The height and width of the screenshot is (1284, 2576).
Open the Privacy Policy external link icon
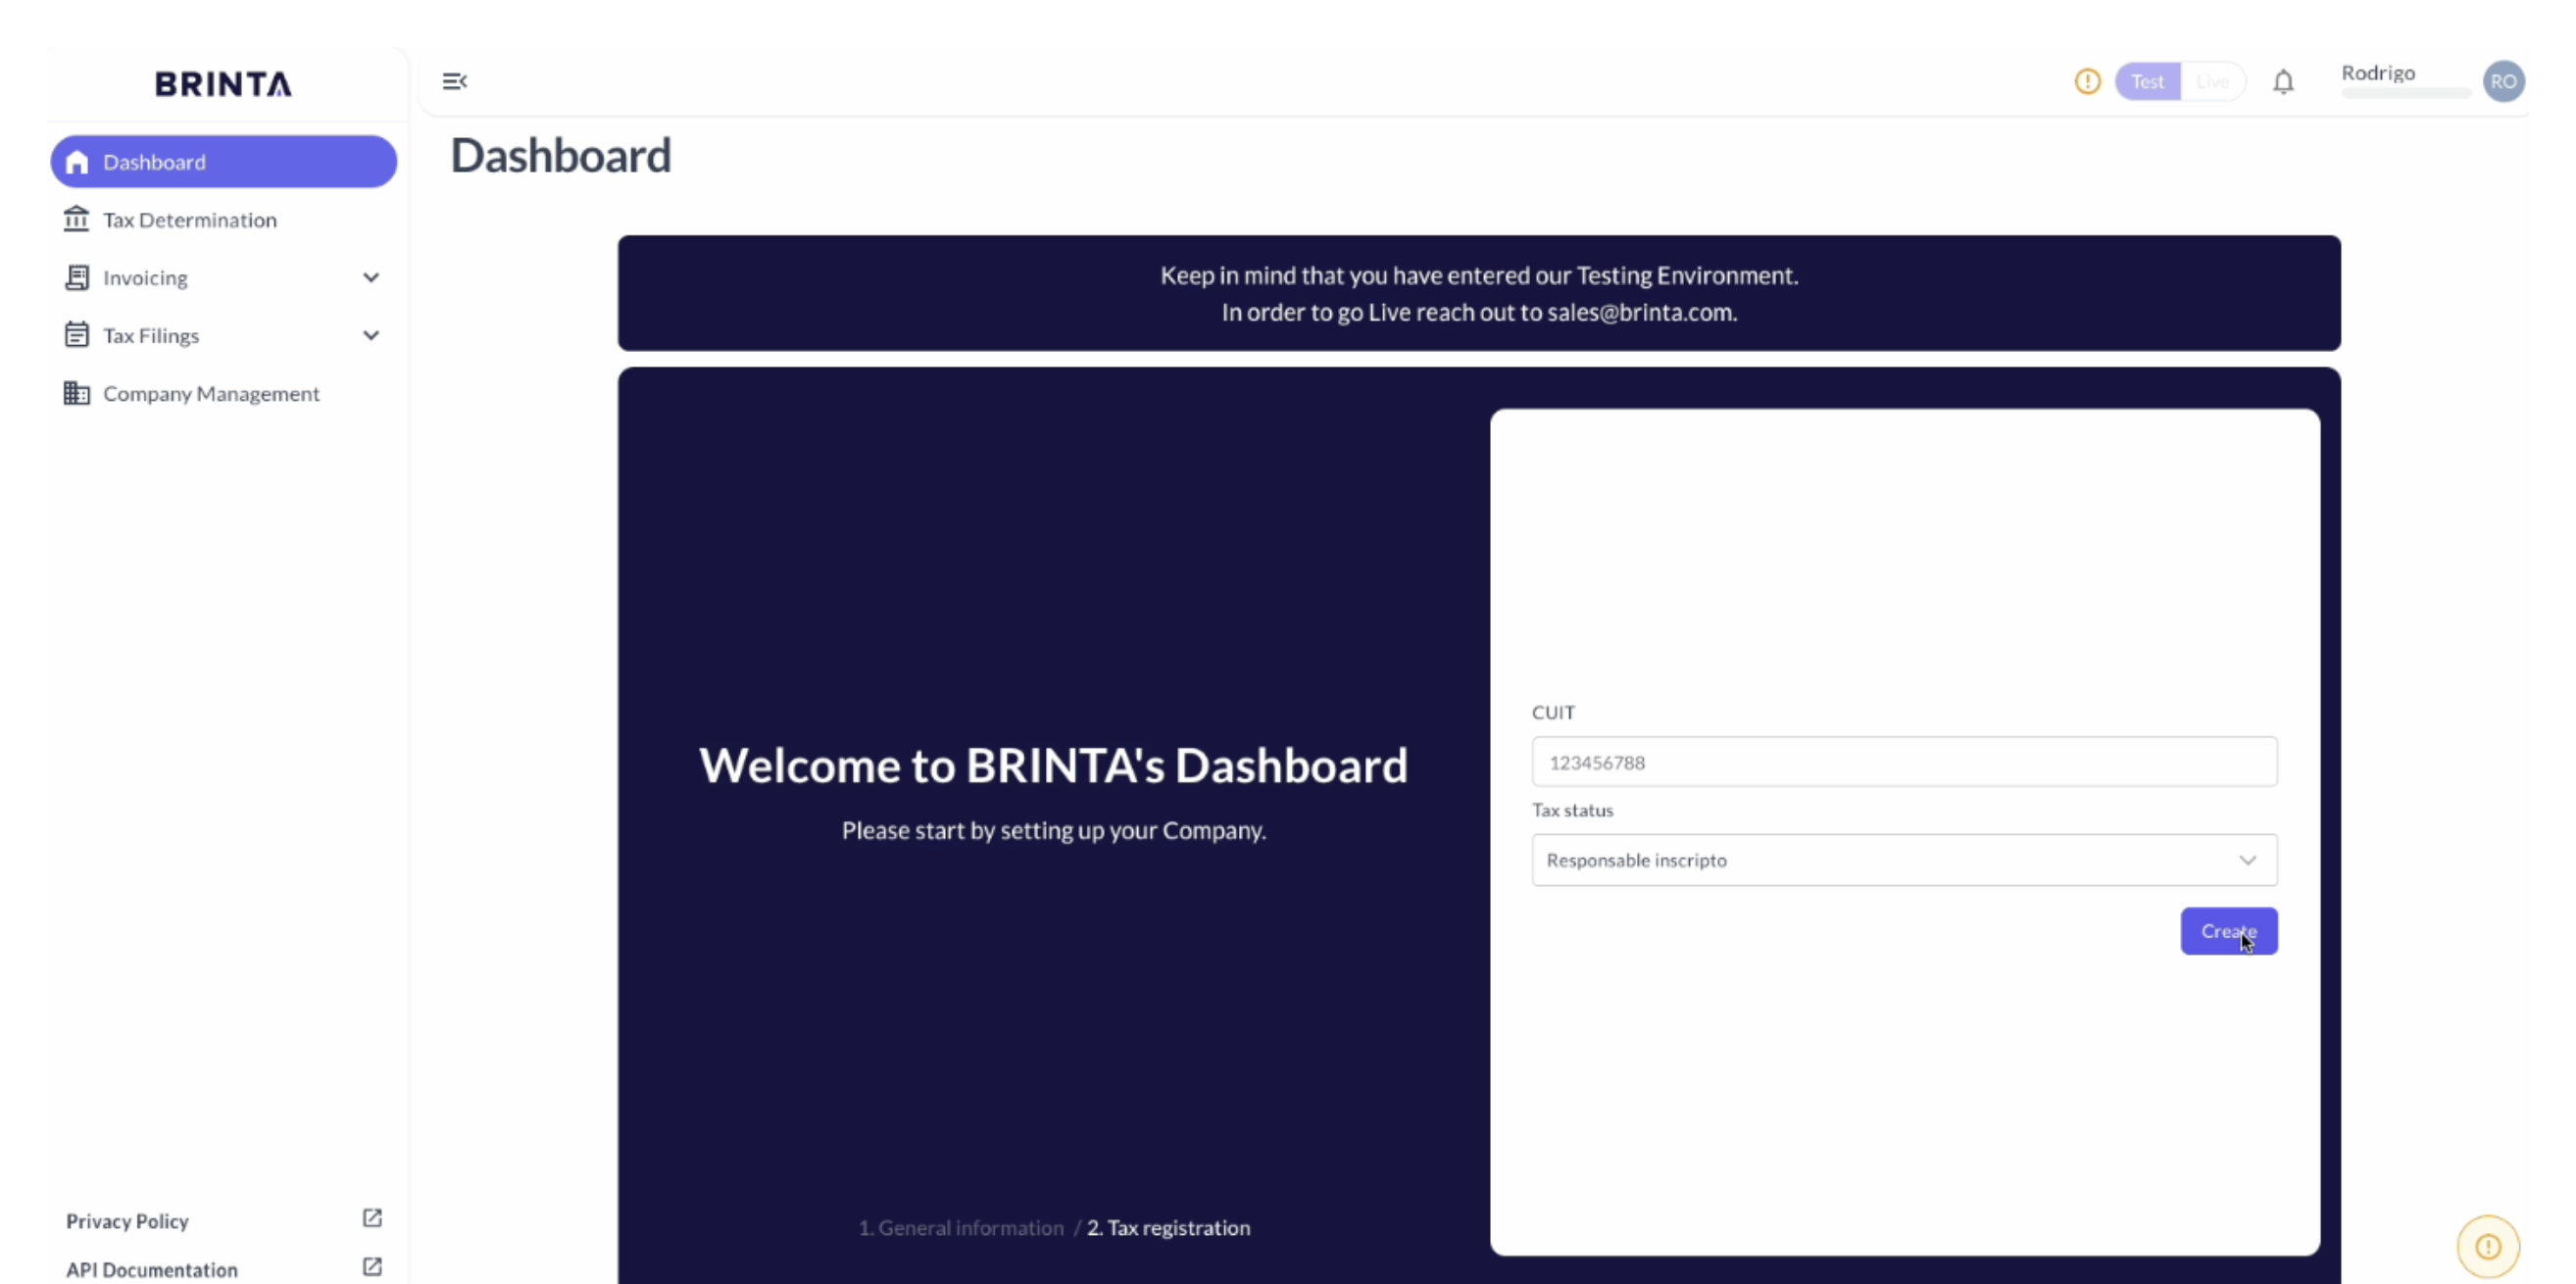(372, 1218)
